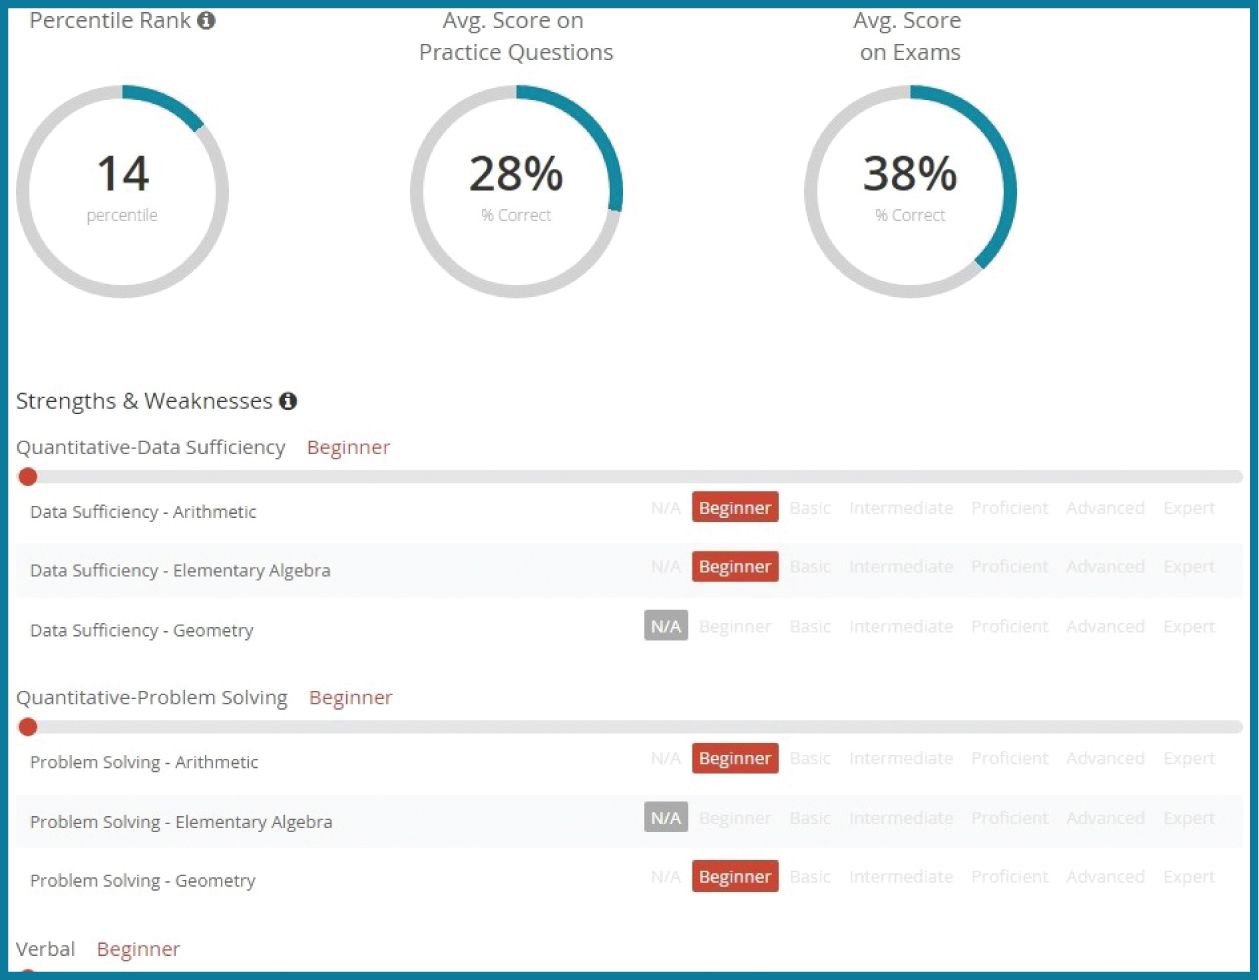Click the 28% practice questions score ring

(516, 191)
